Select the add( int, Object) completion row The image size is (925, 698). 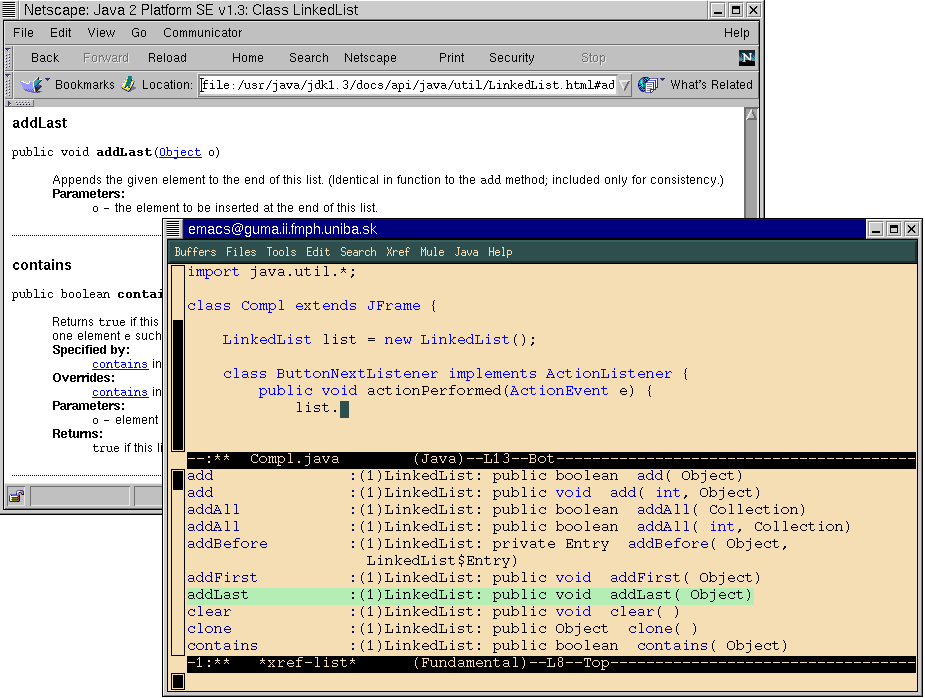pos(474,493)
